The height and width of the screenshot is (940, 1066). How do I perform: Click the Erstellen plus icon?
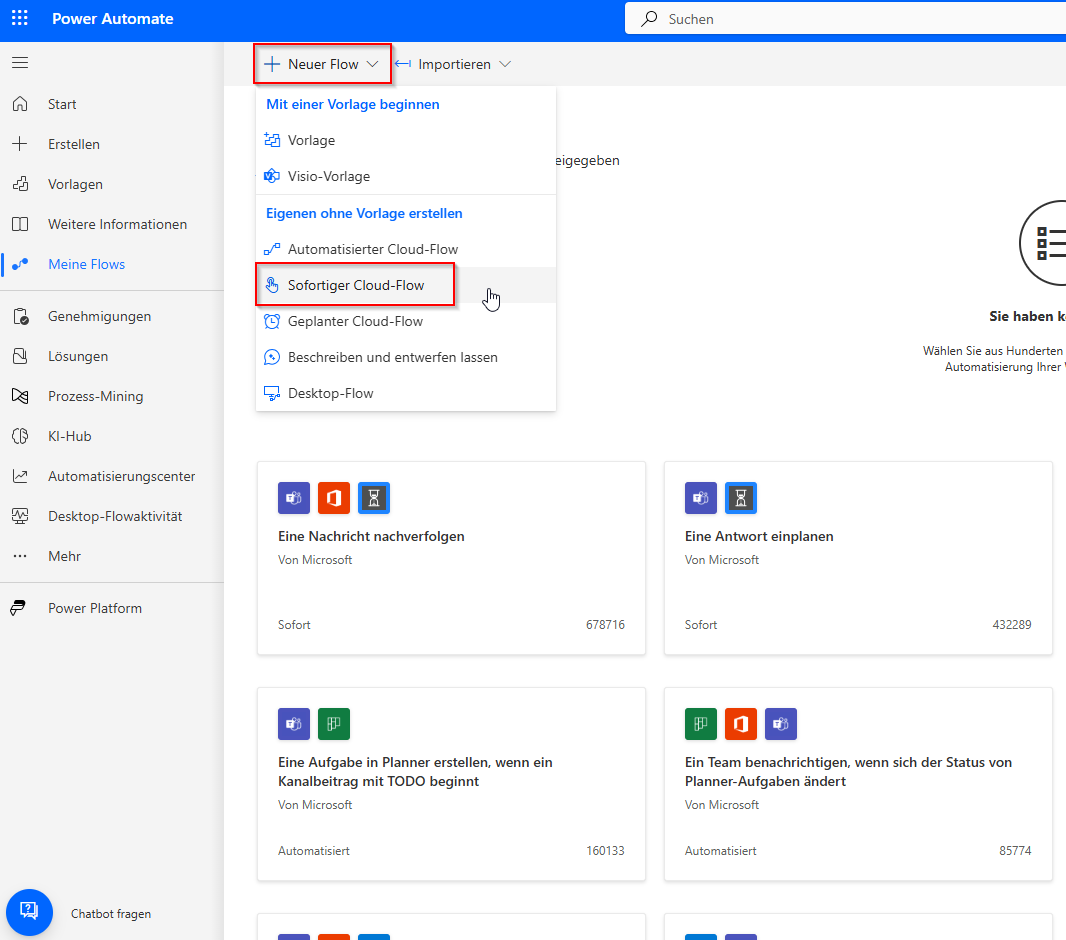pyautogui.click(x=20, y=144)
